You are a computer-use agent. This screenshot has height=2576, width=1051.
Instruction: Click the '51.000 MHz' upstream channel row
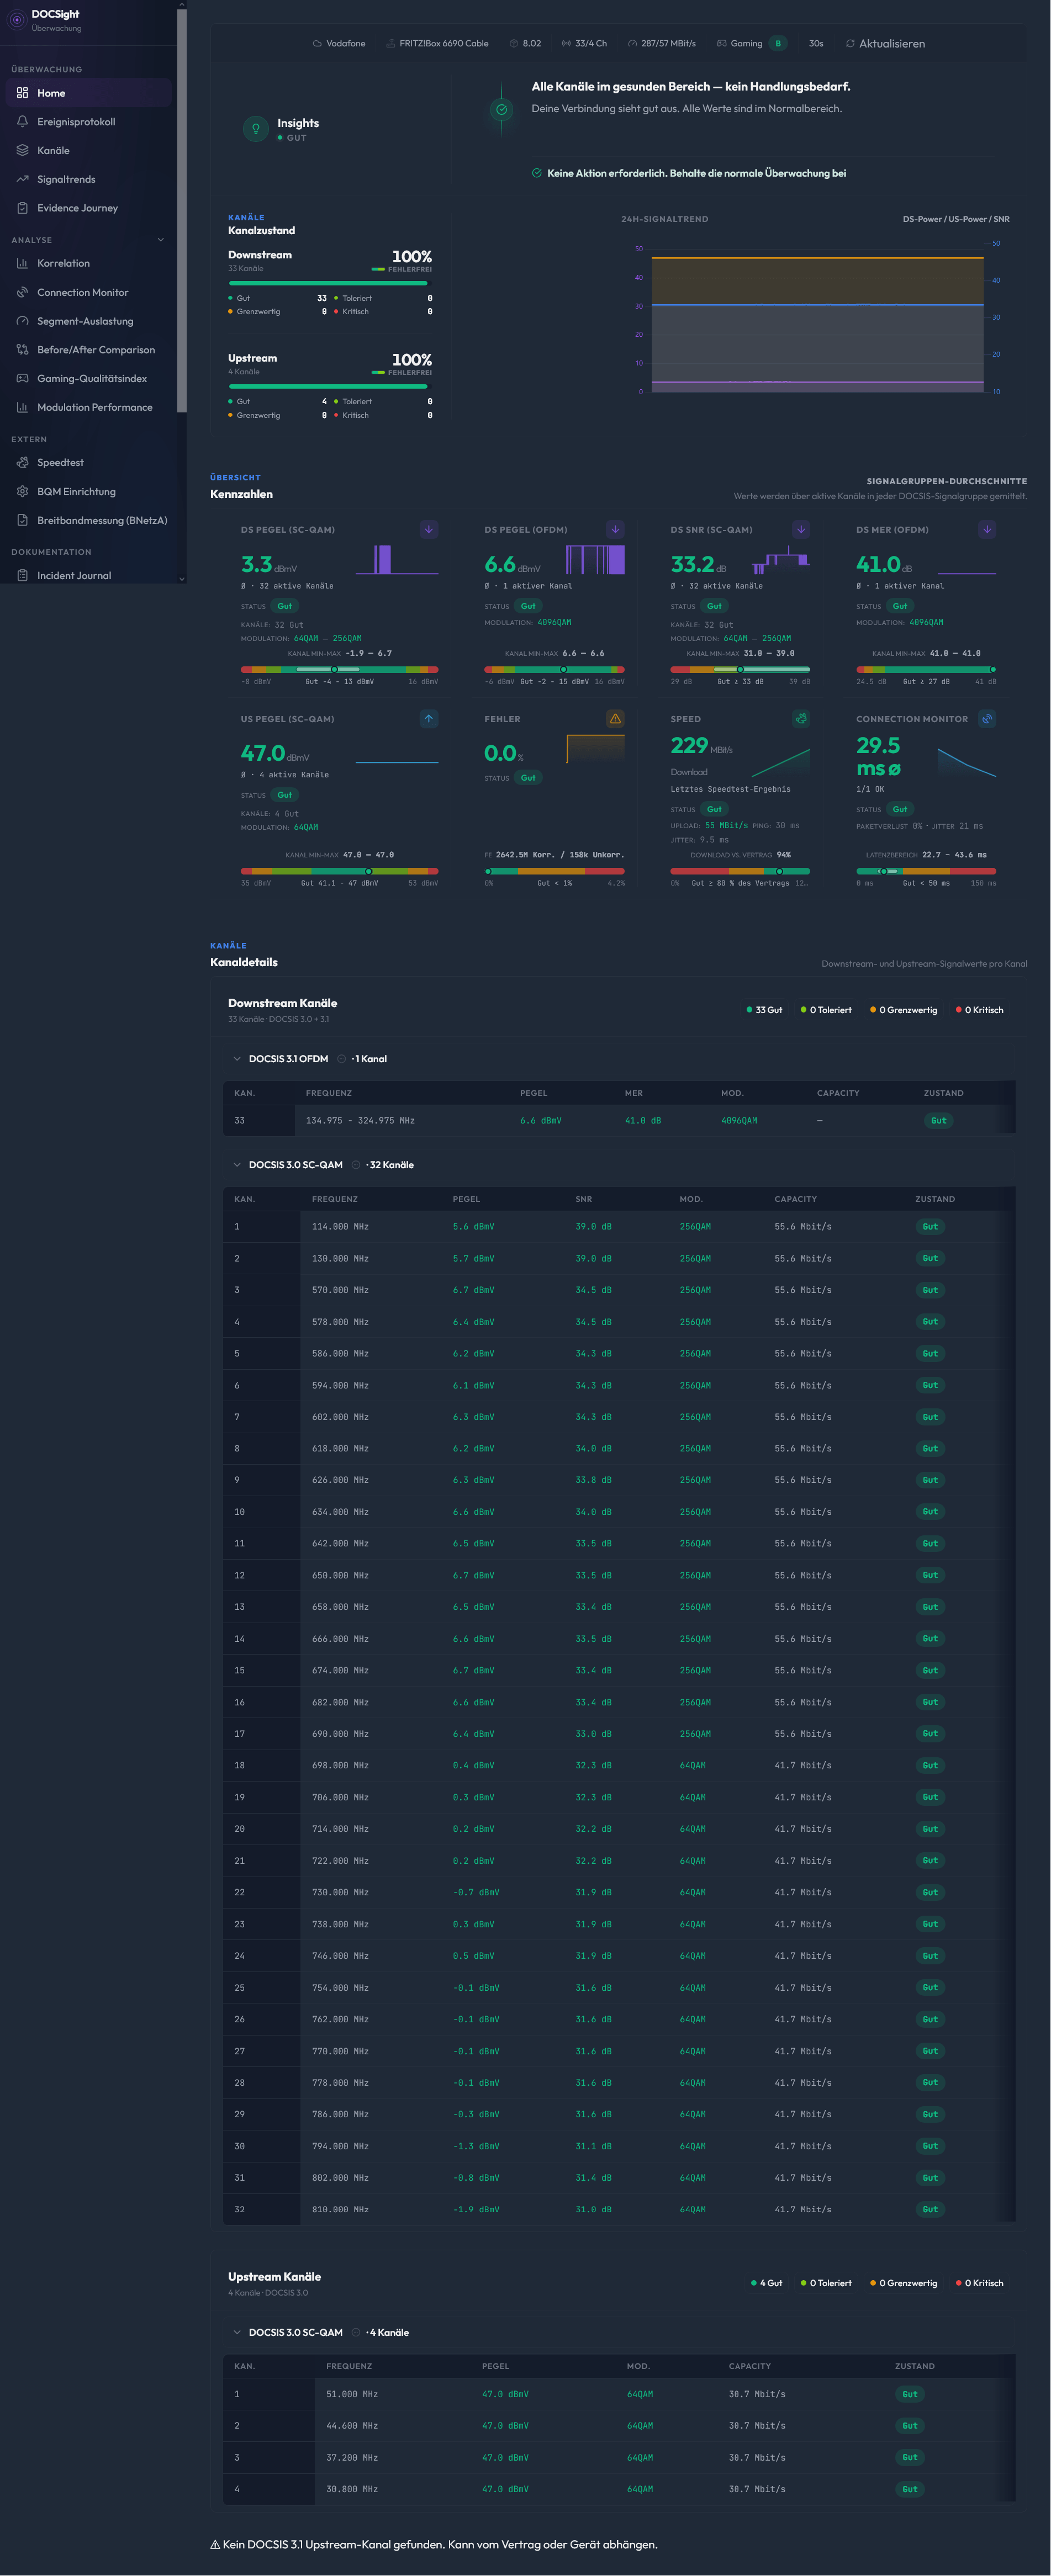click(x=619, y=2394)
